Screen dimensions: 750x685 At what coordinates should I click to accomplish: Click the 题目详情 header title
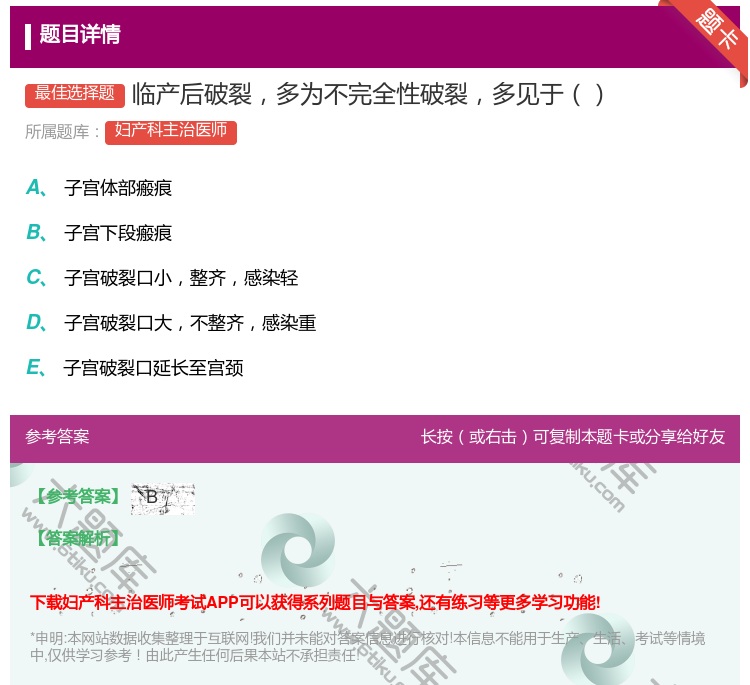pyautogui.click(x=80, y=34)
